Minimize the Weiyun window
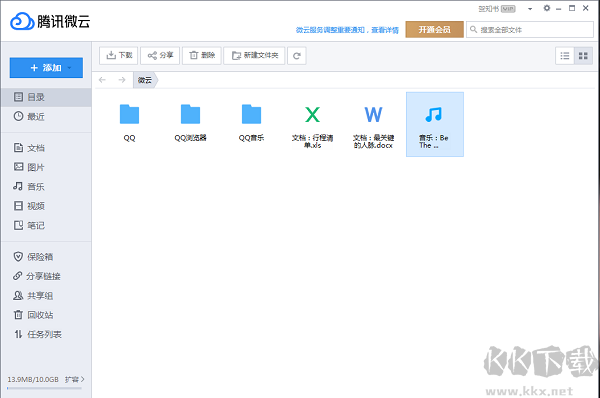 coord(559,8)
